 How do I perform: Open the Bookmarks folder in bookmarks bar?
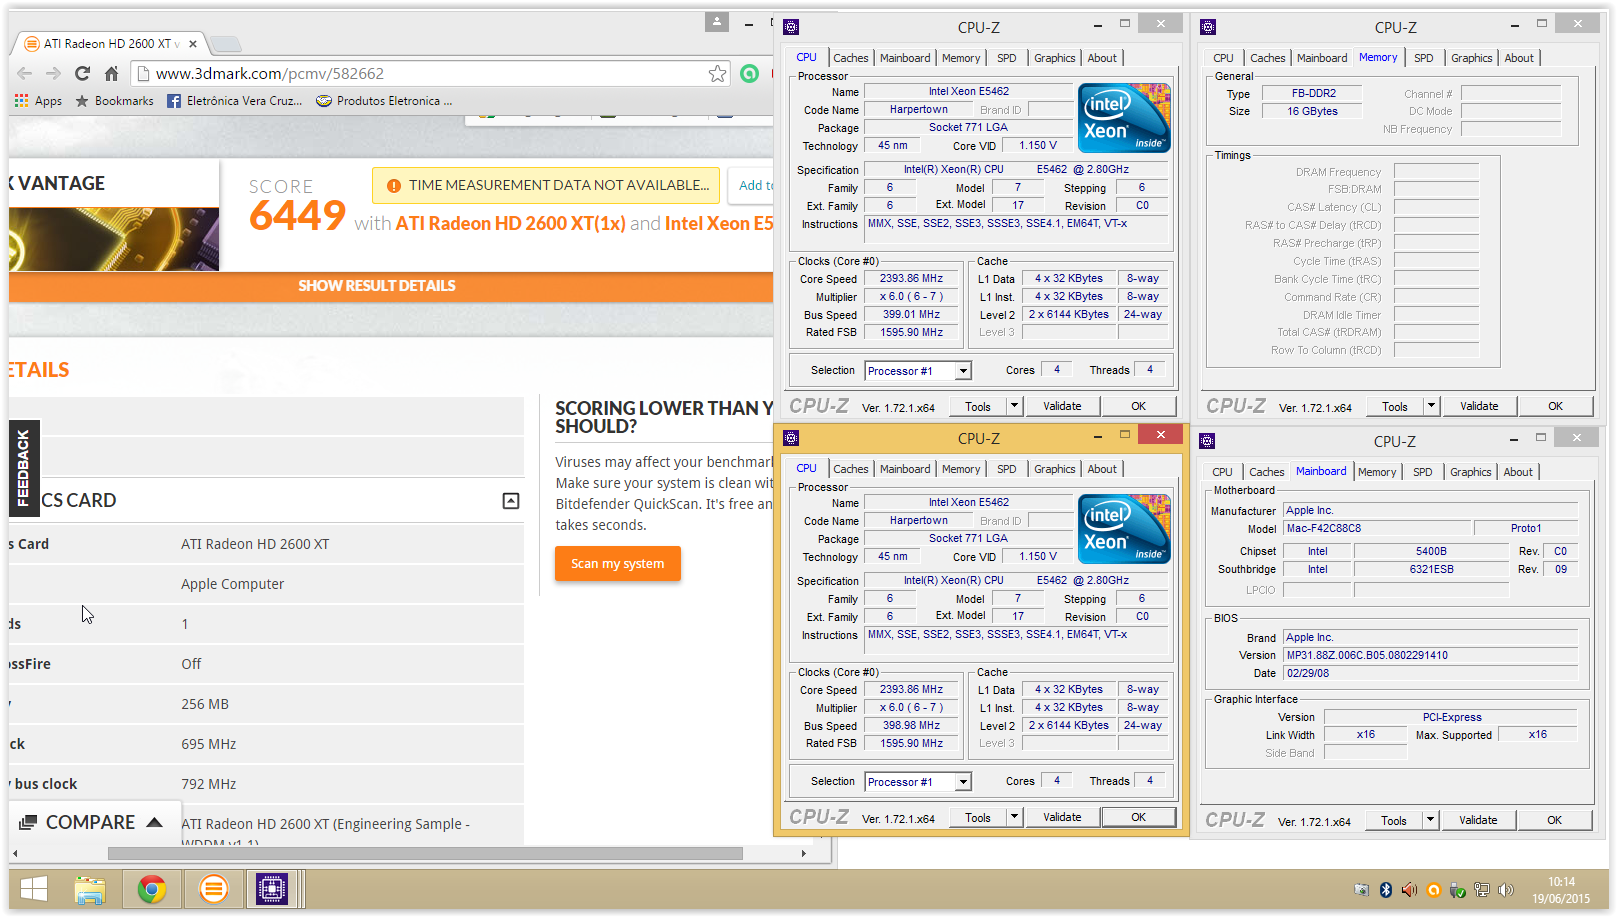tap(114, 101)
